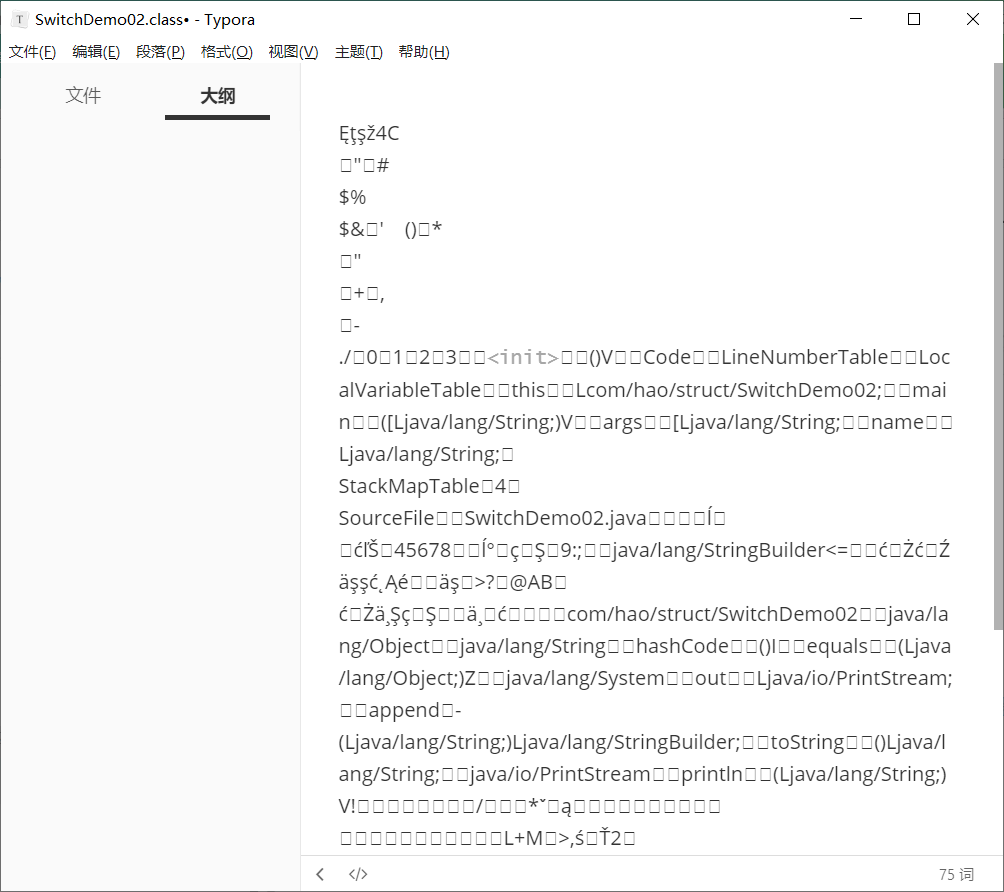The width and height of the screenshot is (1004, 892).
Task: Open the 段落(P) menu
Action: tap(160, 52)
